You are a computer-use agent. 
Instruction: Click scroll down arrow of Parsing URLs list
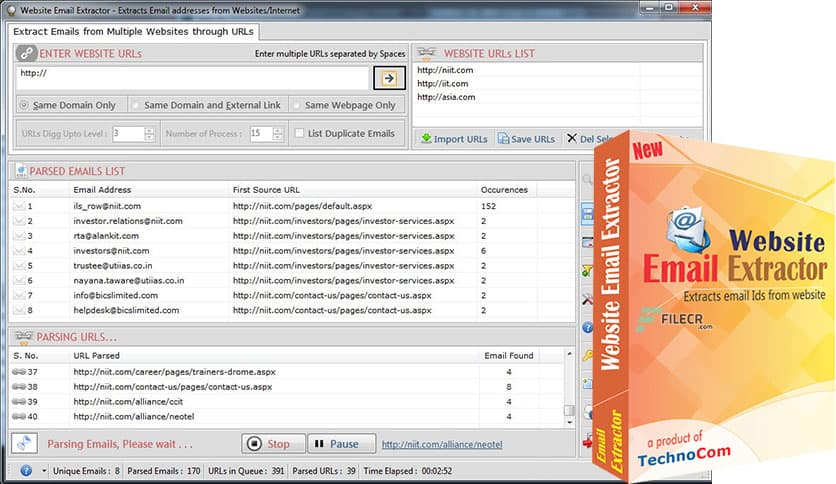pos(569,422)
